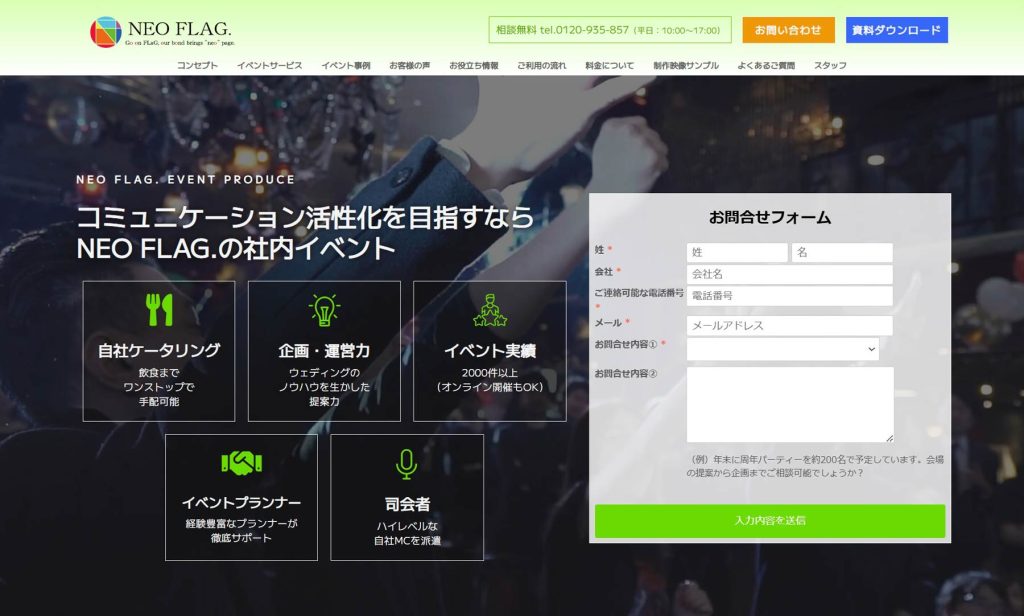Open the イベントサービス navigation item
Viewport: 1024px width, 616px height.
tap(271, 65)
